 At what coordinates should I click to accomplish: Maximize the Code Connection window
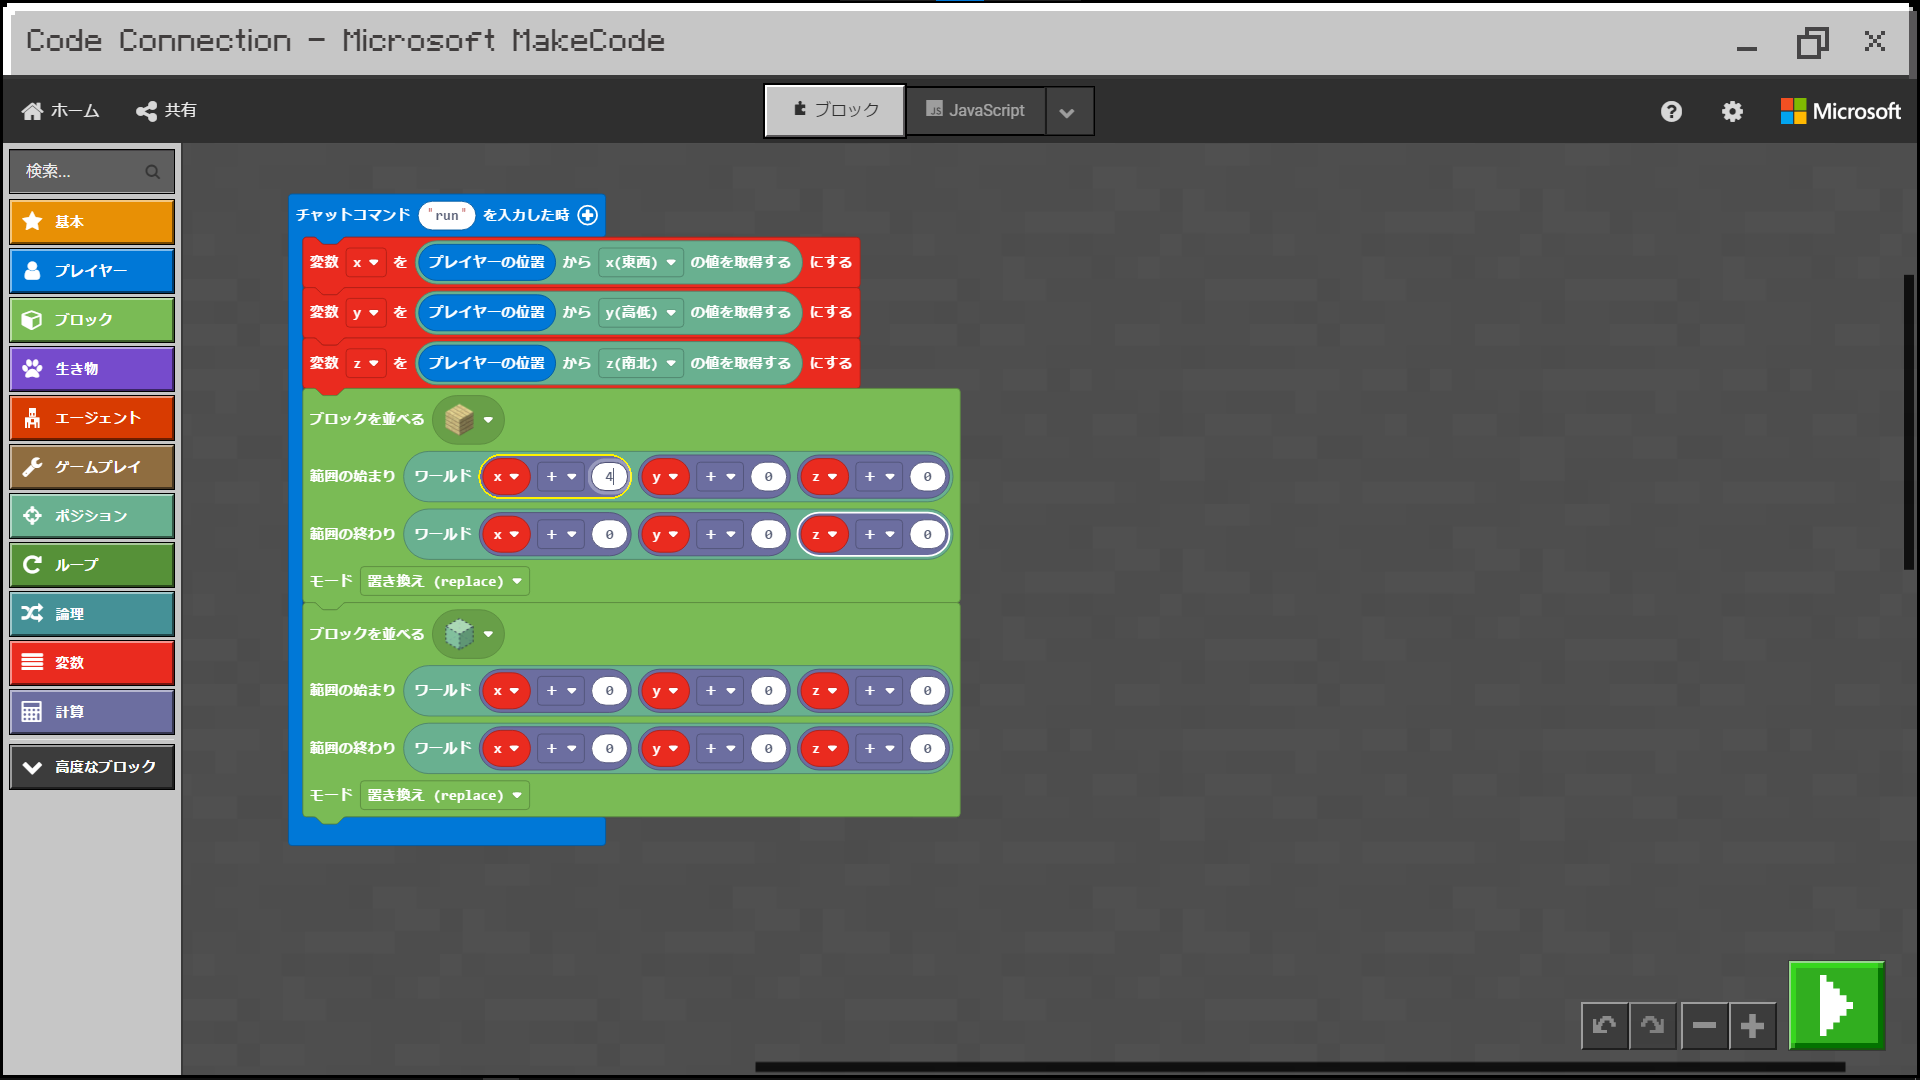[1812, 42]
